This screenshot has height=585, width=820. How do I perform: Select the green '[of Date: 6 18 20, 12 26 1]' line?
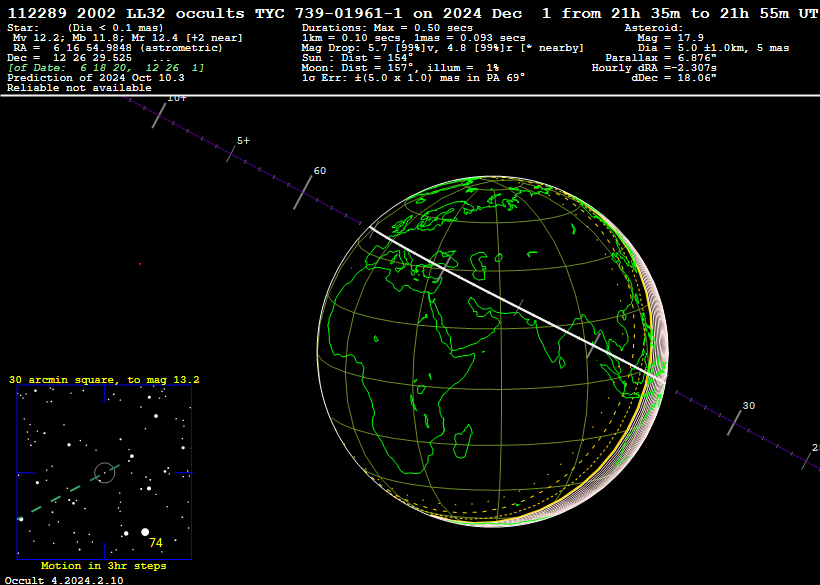coord(106,68)
